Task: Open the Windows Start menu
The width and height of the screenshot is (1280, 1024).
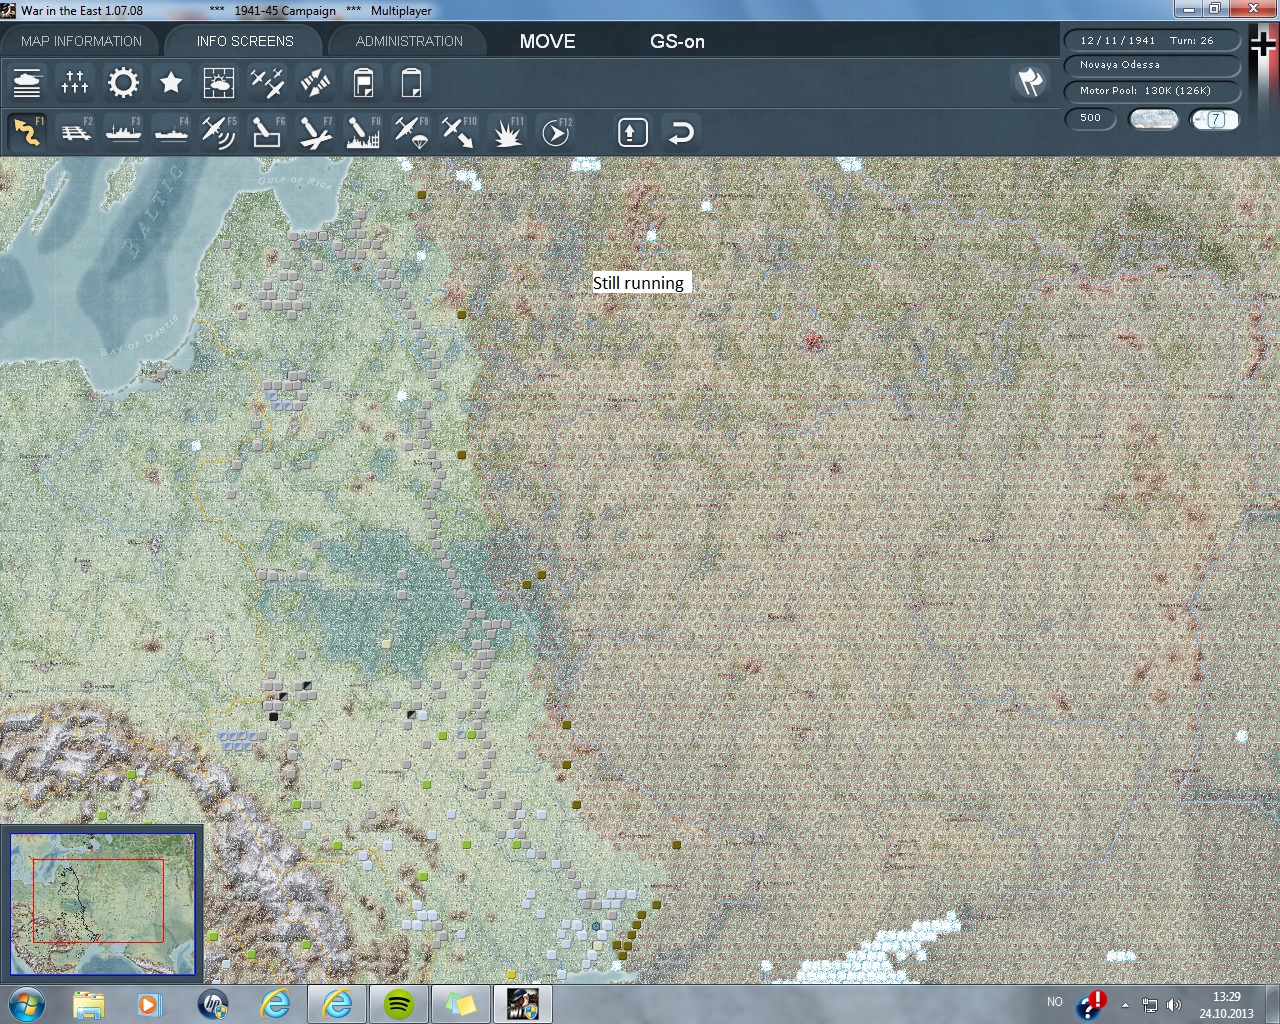Action: pos(26,1004)
